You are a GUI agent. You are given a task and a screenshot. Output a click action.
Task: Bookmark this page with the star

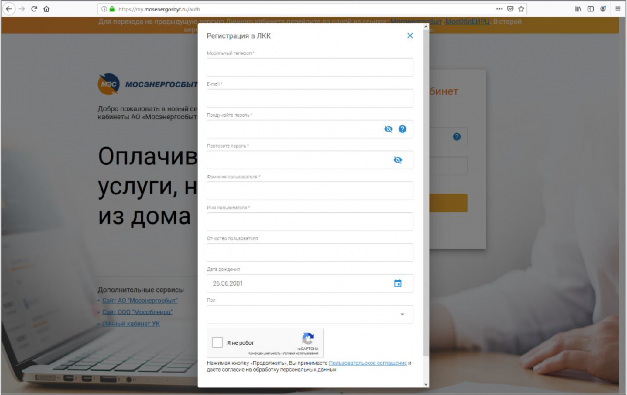pos(521,9)
